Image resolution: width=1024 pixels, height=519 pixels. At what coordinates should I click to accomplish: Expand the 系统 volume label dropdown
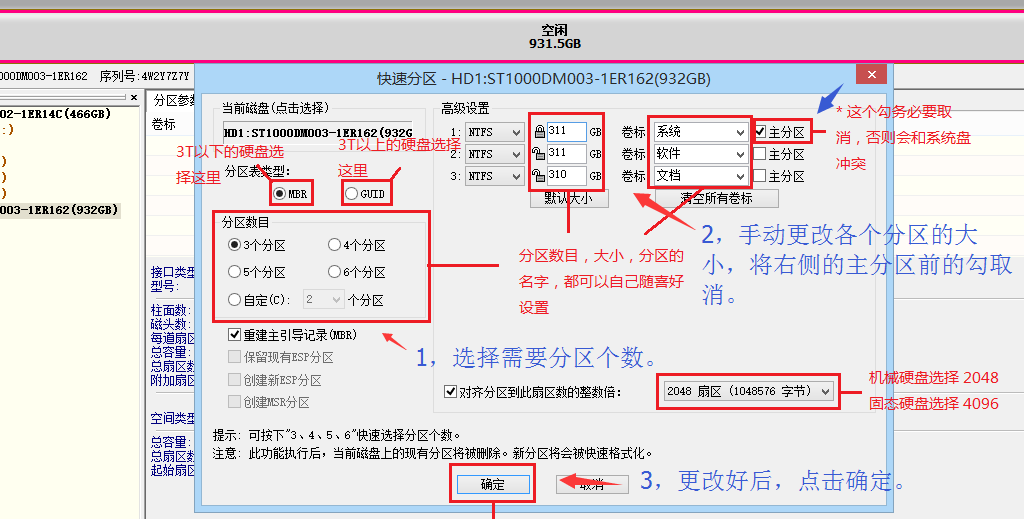pyautogui.click(x=739, y=132)
